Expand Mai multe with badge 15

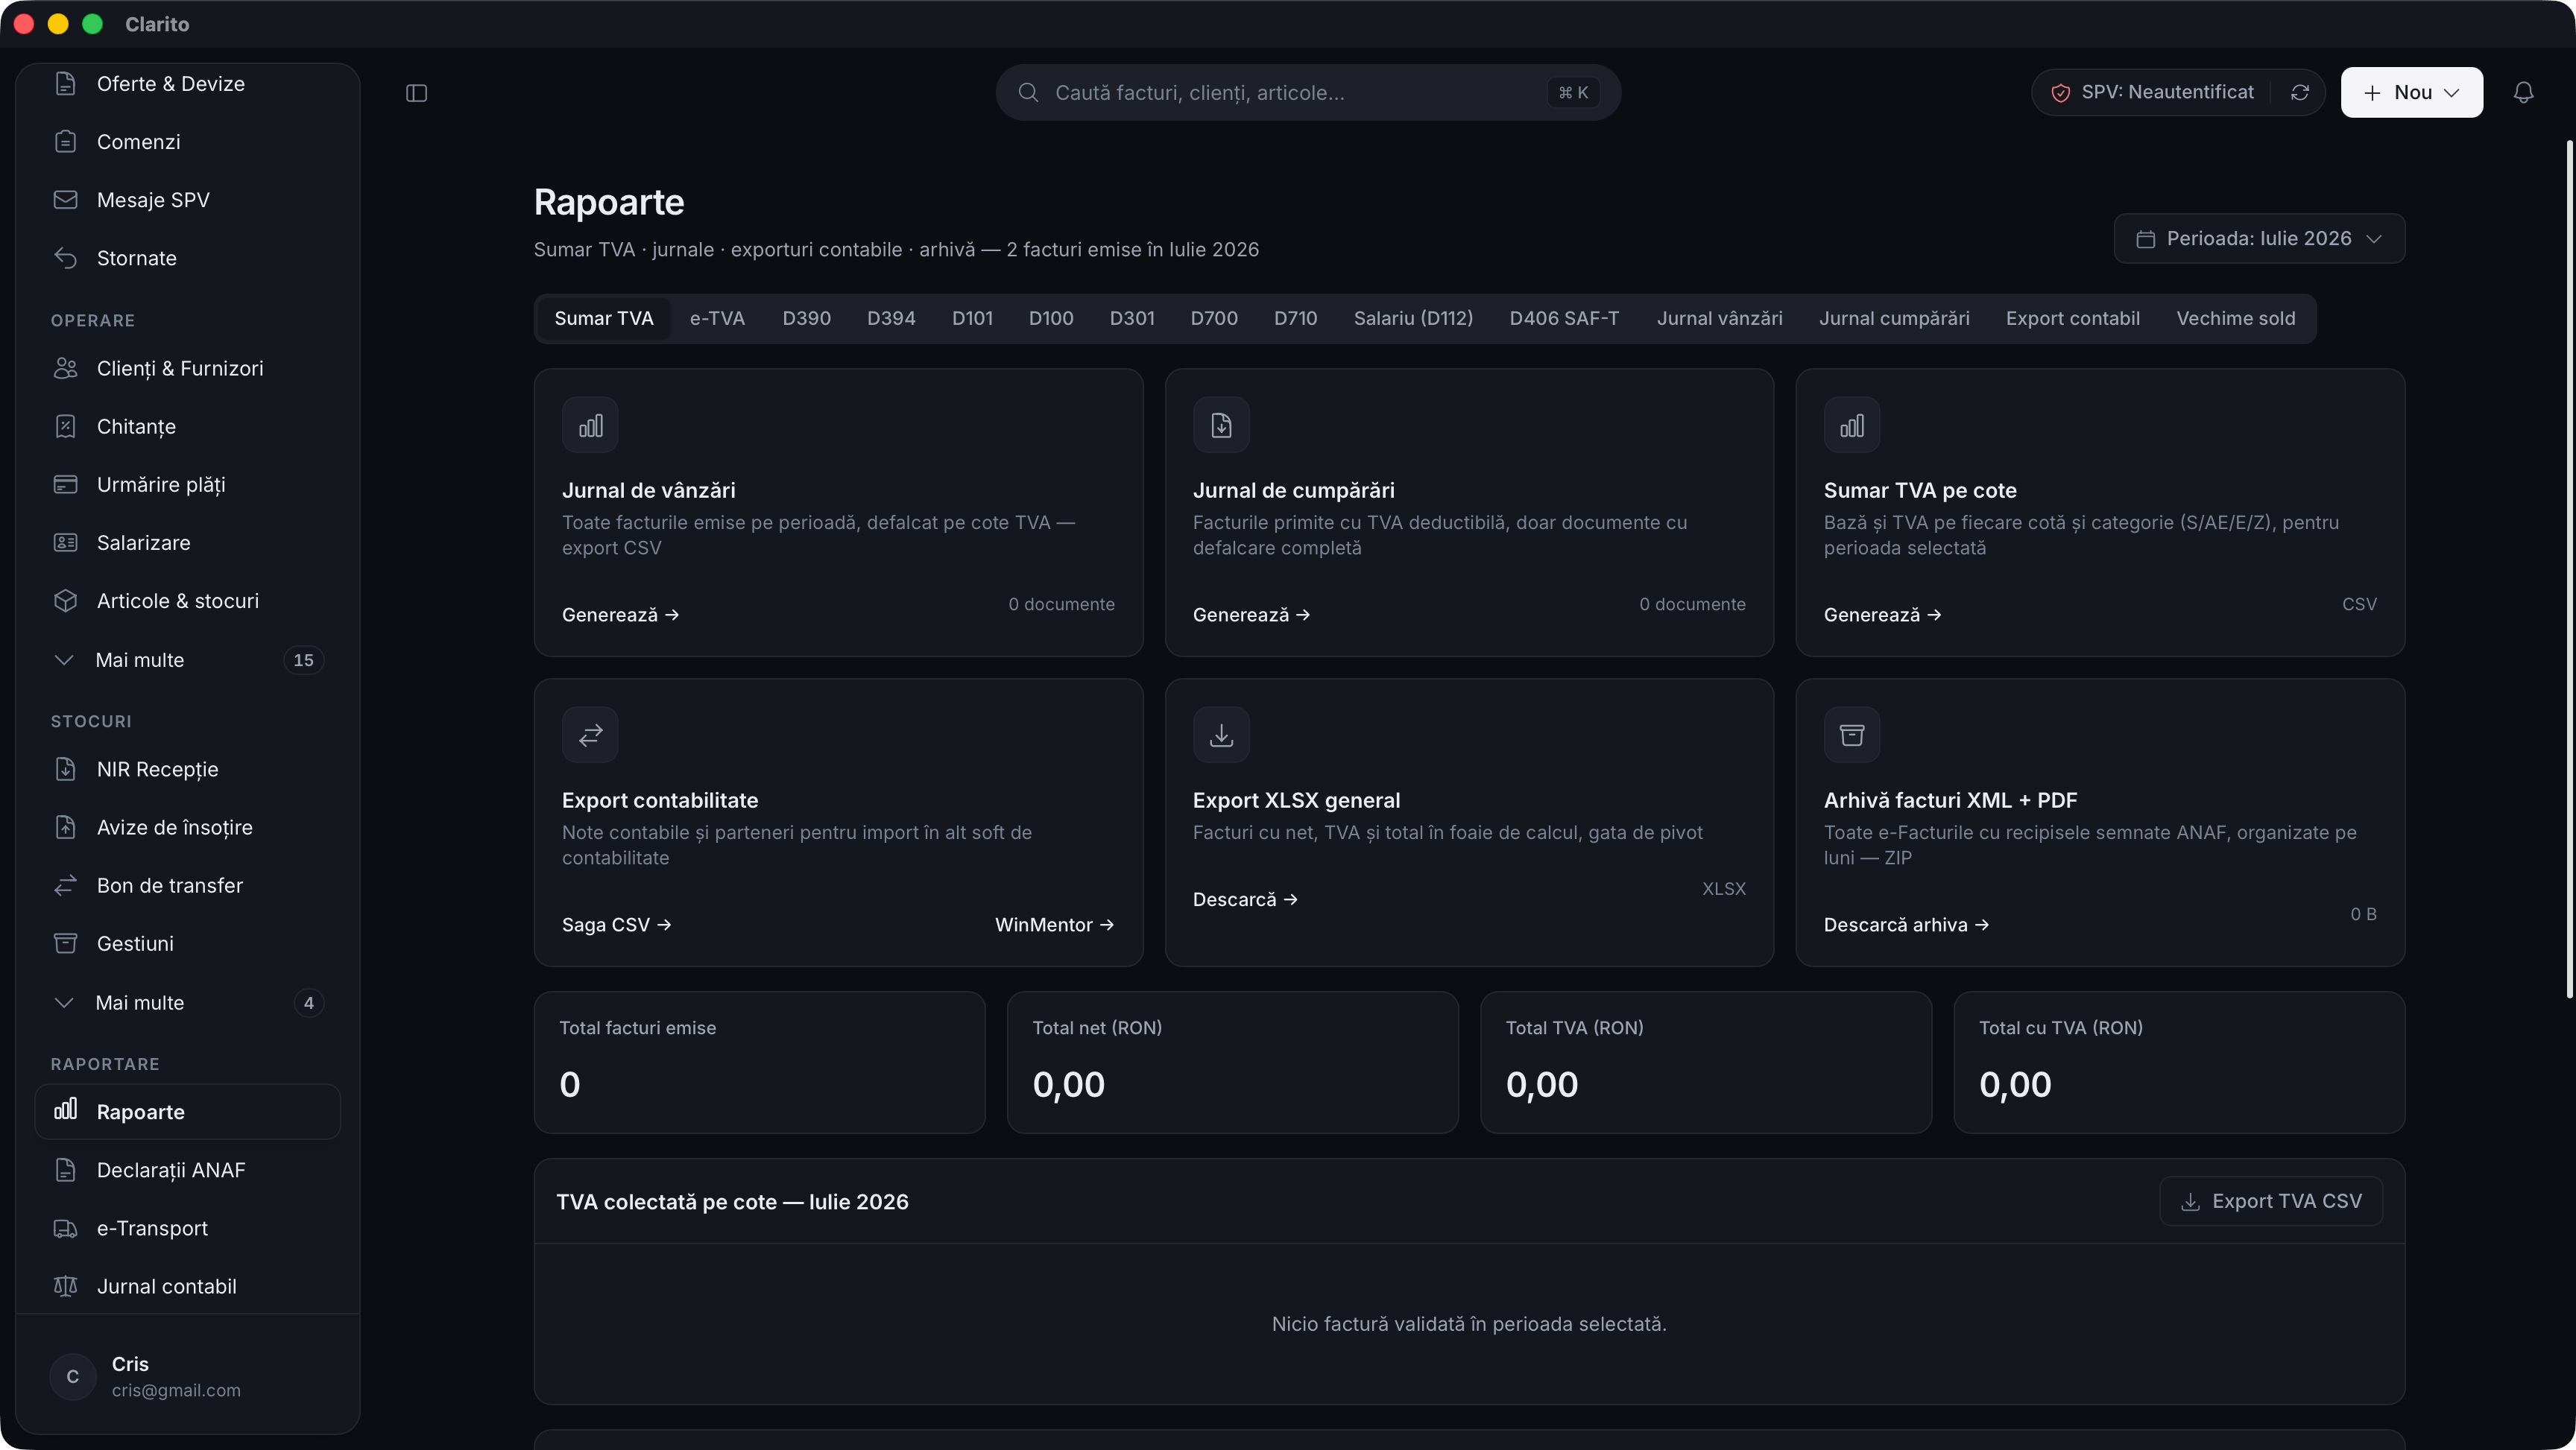tap(188, 660)
